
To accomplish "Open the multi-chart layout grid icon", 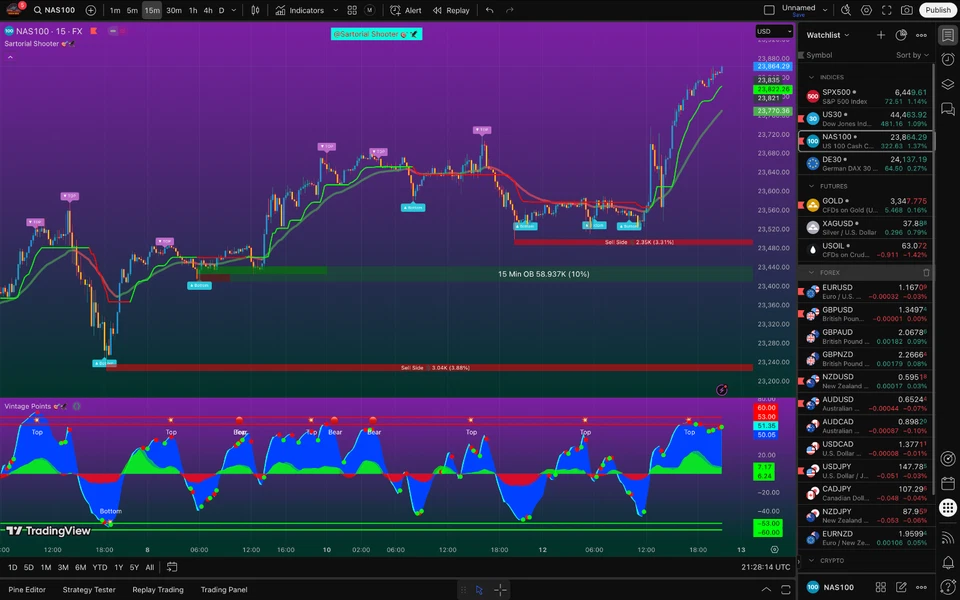I will [352, 10].
